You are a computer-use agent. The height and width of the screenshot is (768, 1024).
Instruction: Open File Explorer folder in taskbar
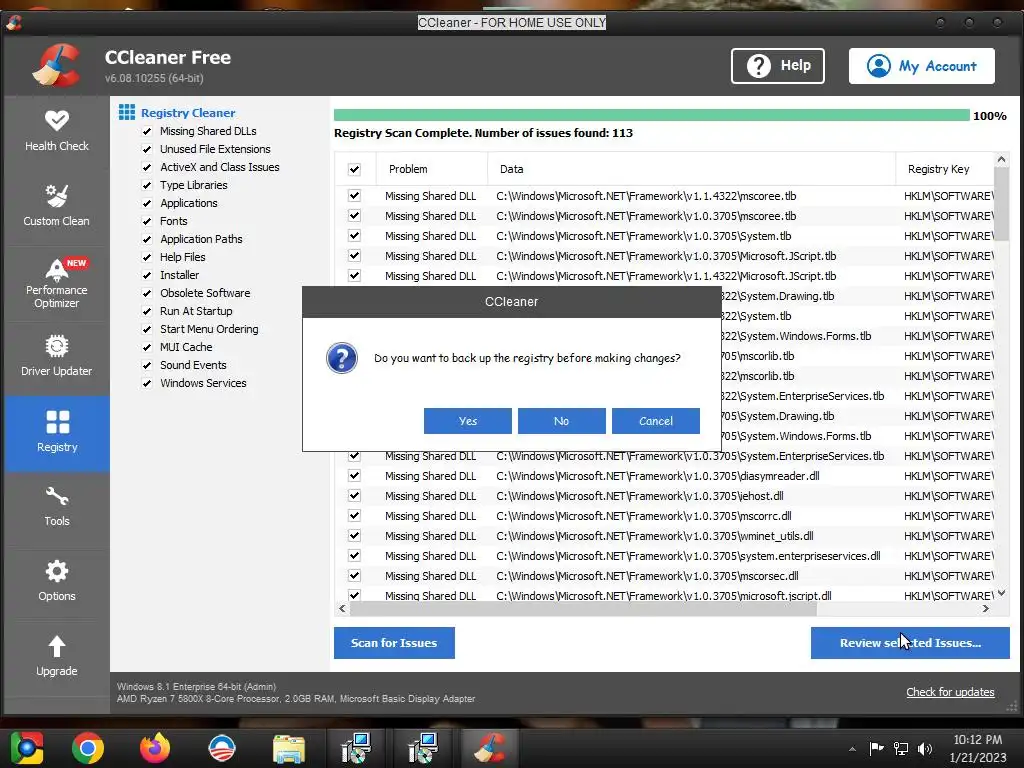(289, 748)
